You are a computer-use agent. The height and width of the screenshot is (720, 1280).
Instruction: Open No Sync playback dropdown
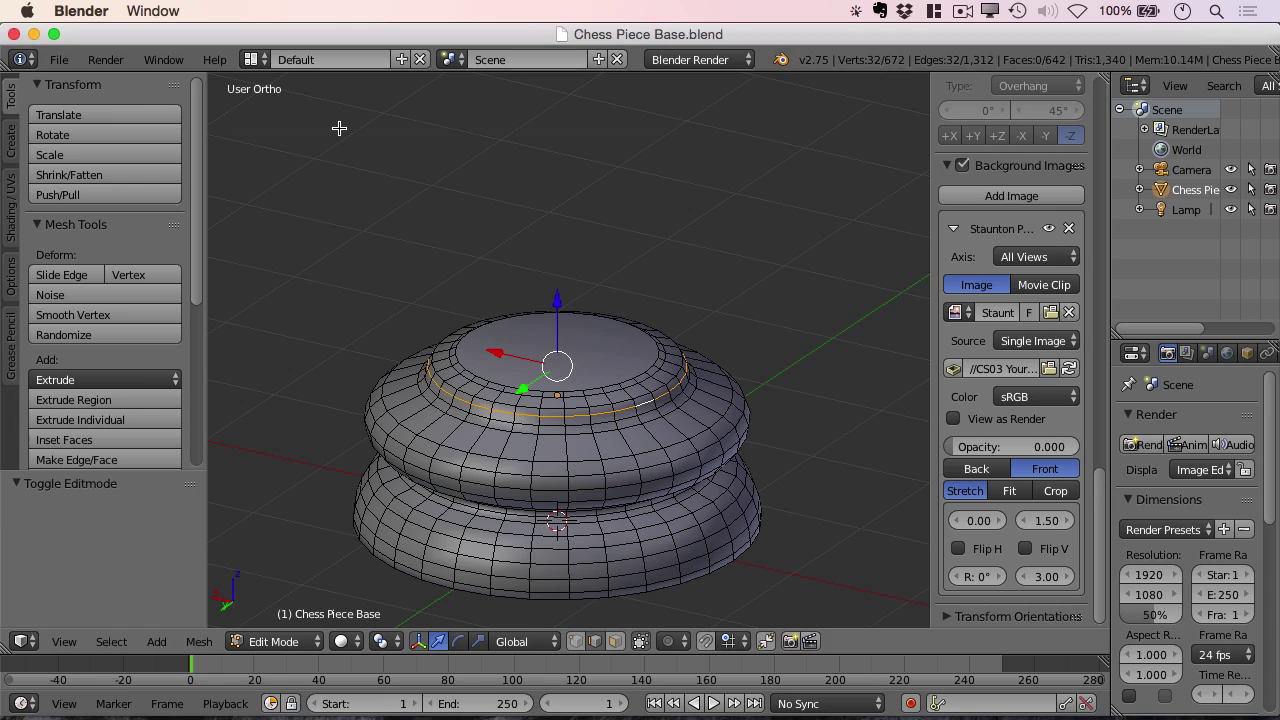coord(829,703)
